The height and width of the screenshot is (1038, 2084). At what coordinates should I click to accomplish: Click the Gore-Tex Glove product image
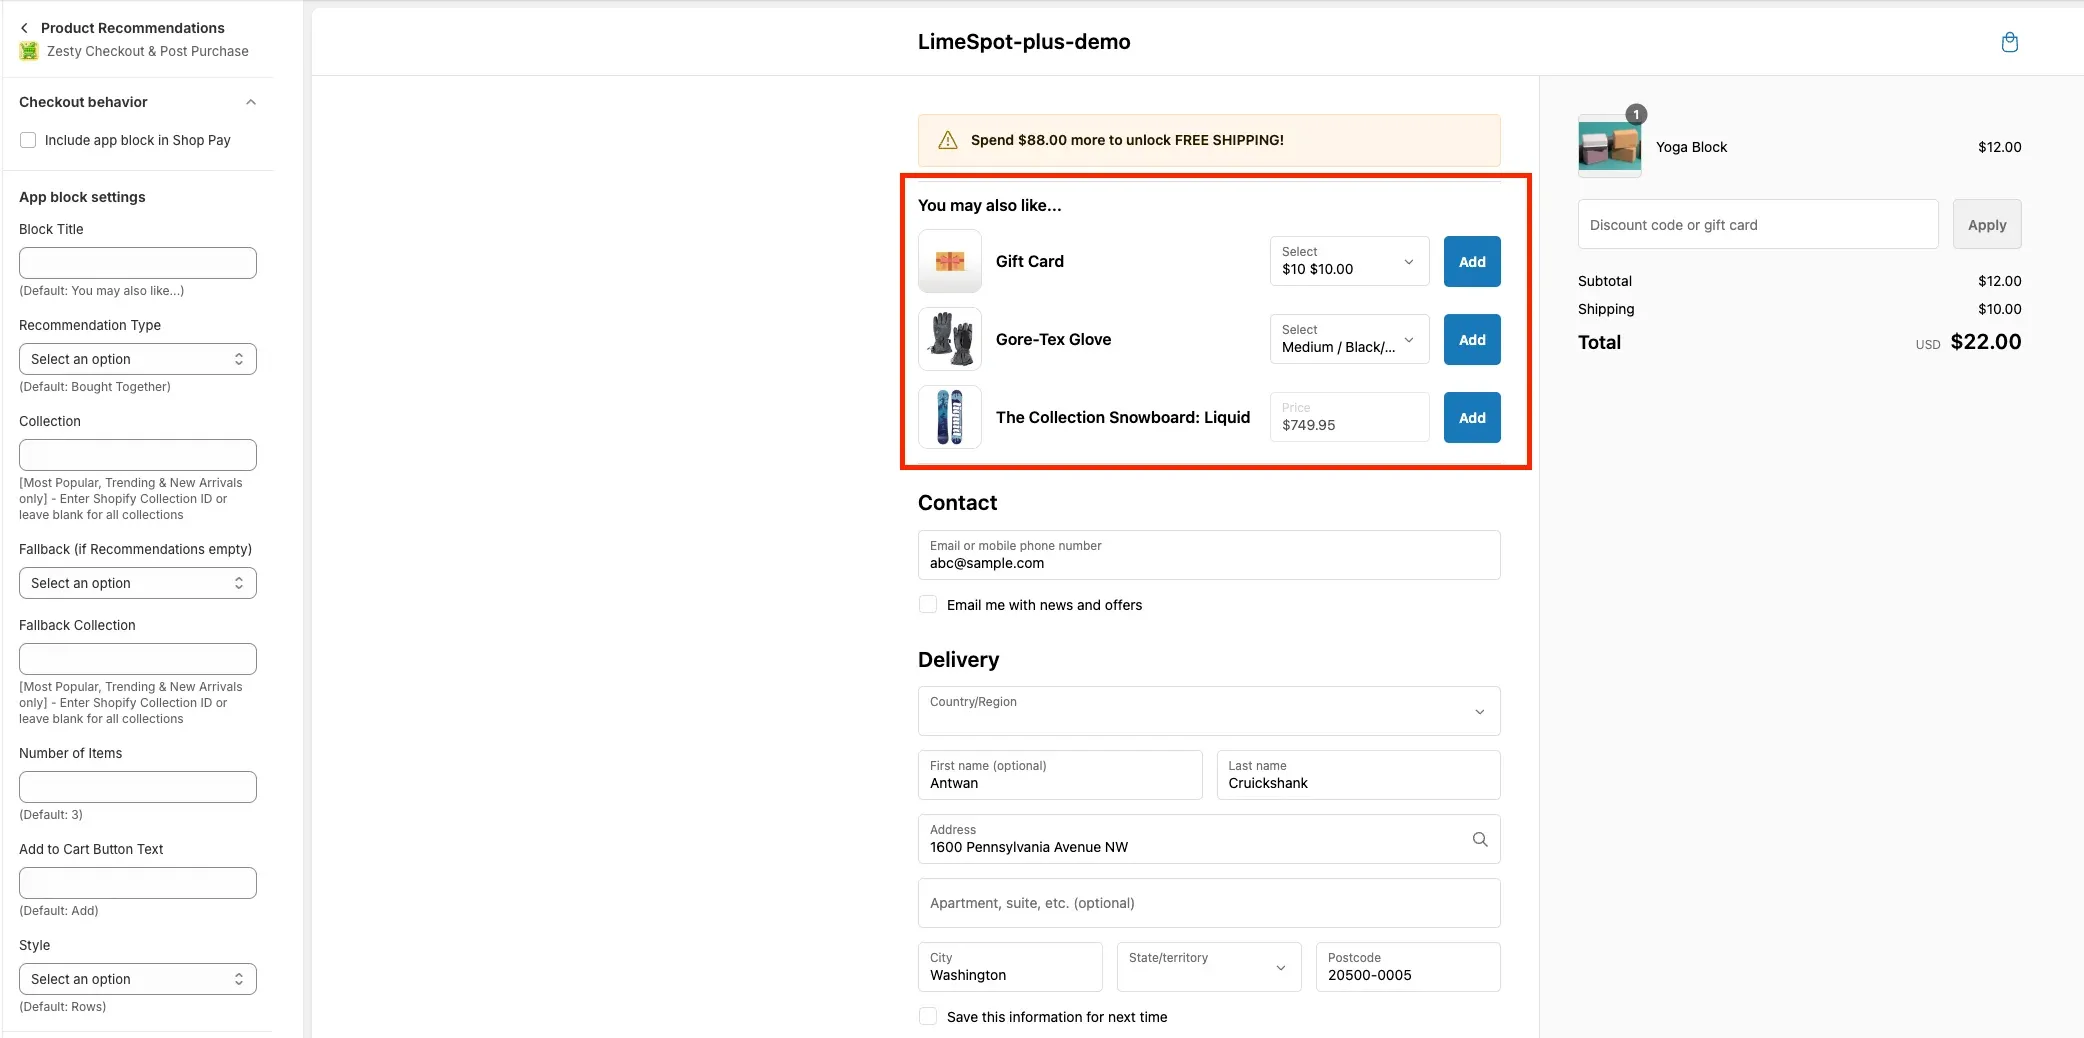tap(949, 339)
